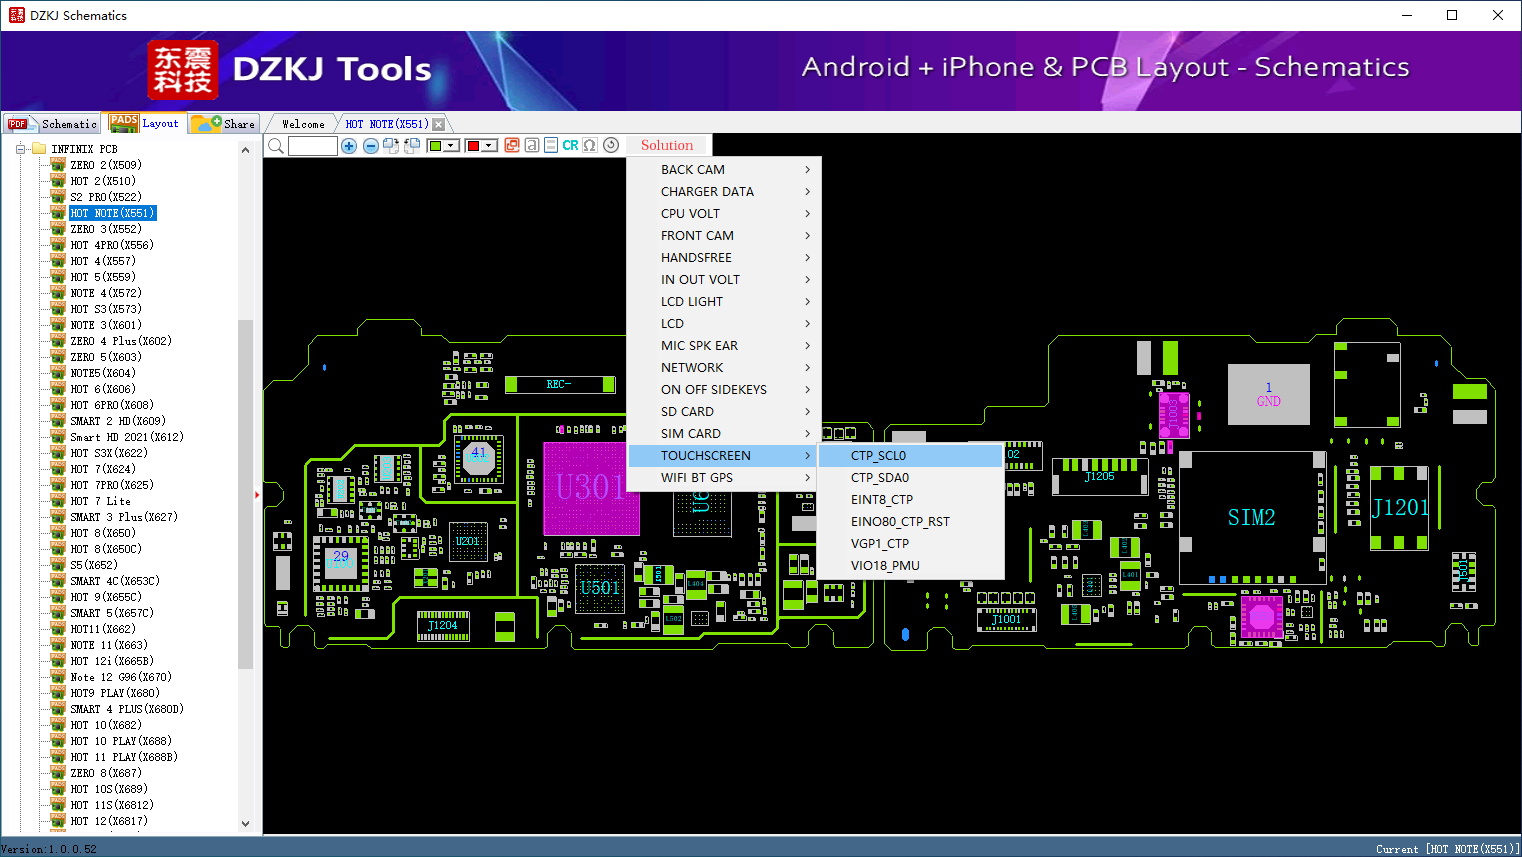Select HOT 7 Lite in the model tree
Screen dimensions: 1522x857
100,501
